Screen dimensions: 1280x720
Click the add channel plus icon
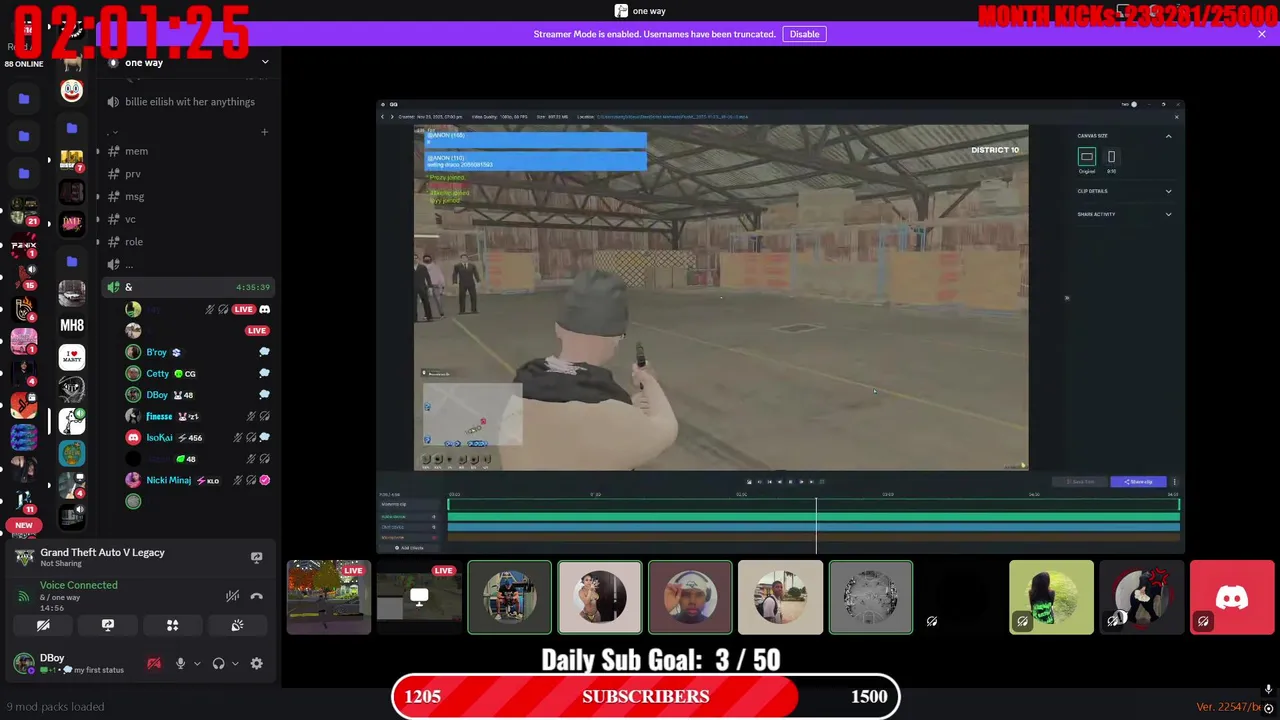tap(264, 132)
